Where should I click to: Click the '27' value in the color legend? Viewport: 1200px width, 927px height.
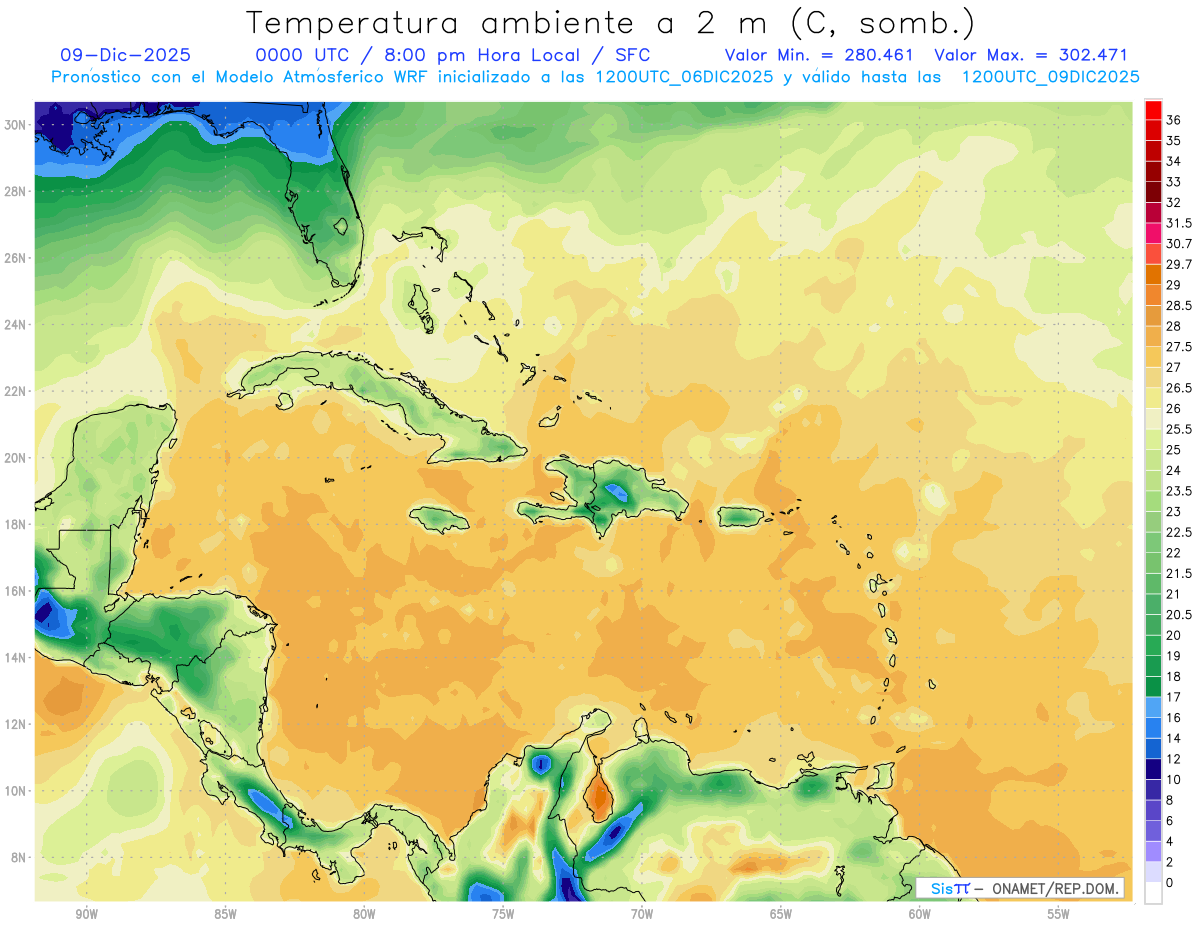click(1174, 367)
